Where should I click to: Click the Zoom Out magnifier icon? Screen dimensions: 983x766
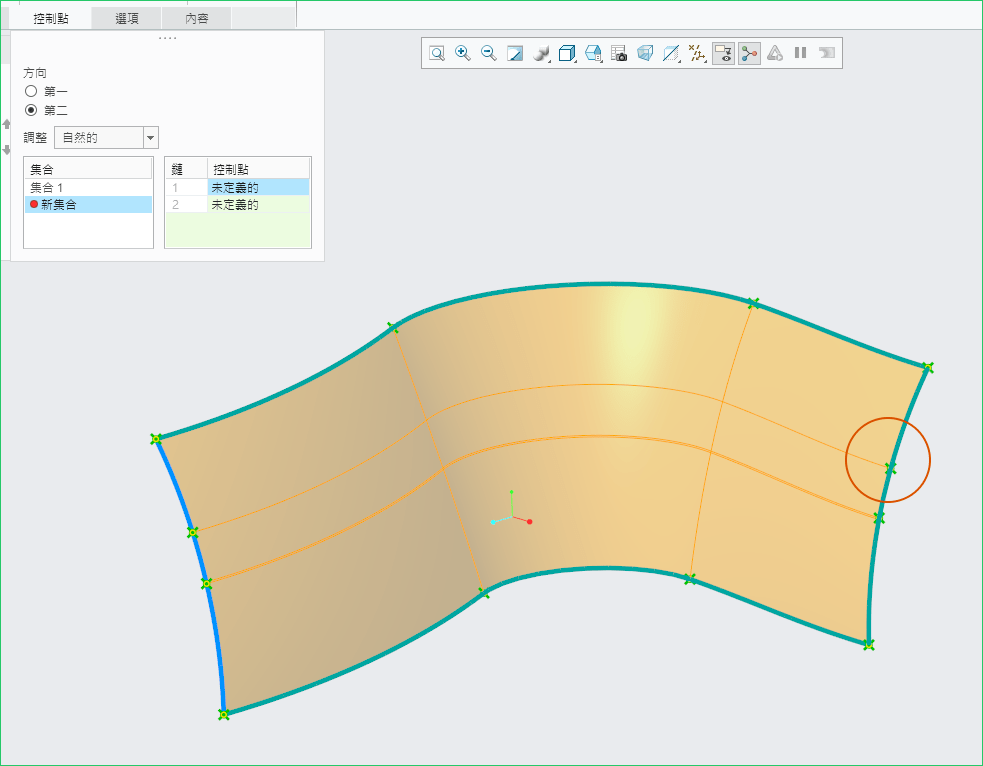489,53
